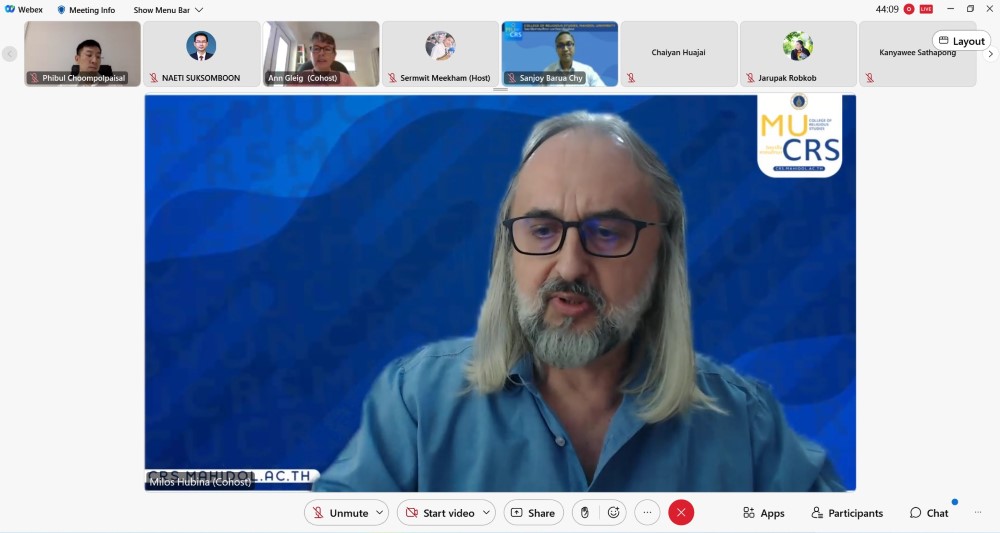Click the red leave meeting button
This screenshot has width=1000, height=533.
681,513
